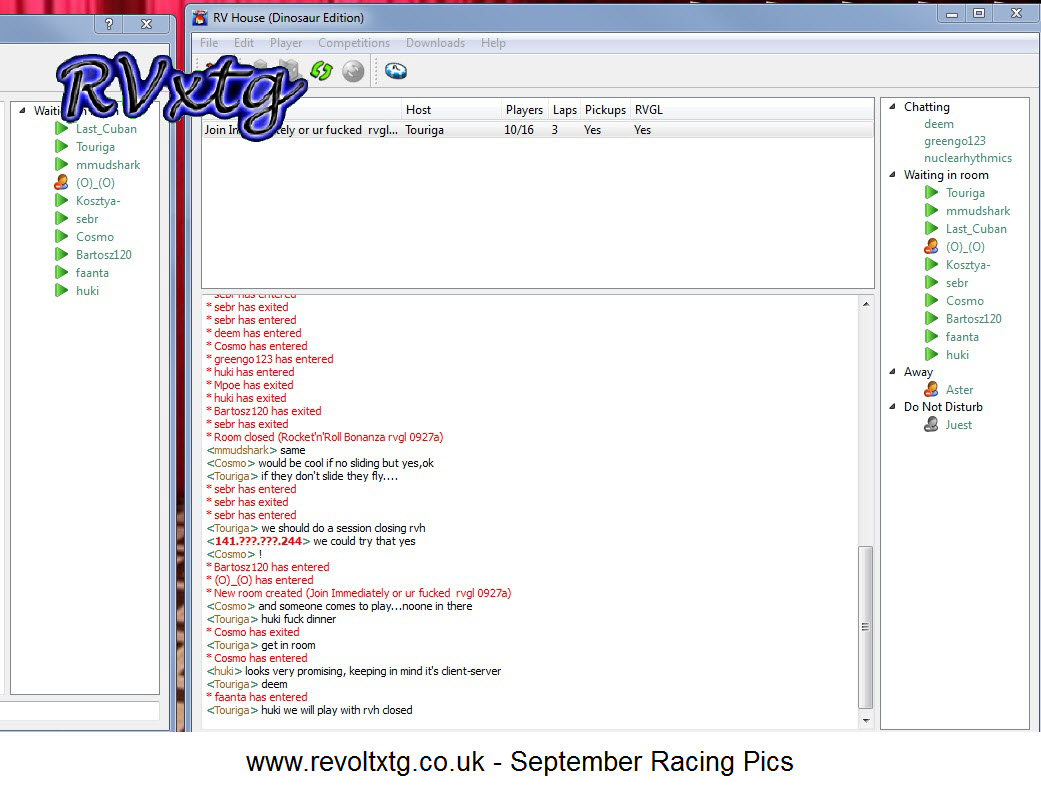Click the green arrow icon beside sebr in RV House user list
This screenshot has width=1041, height=790.
(x=932, y=282)
